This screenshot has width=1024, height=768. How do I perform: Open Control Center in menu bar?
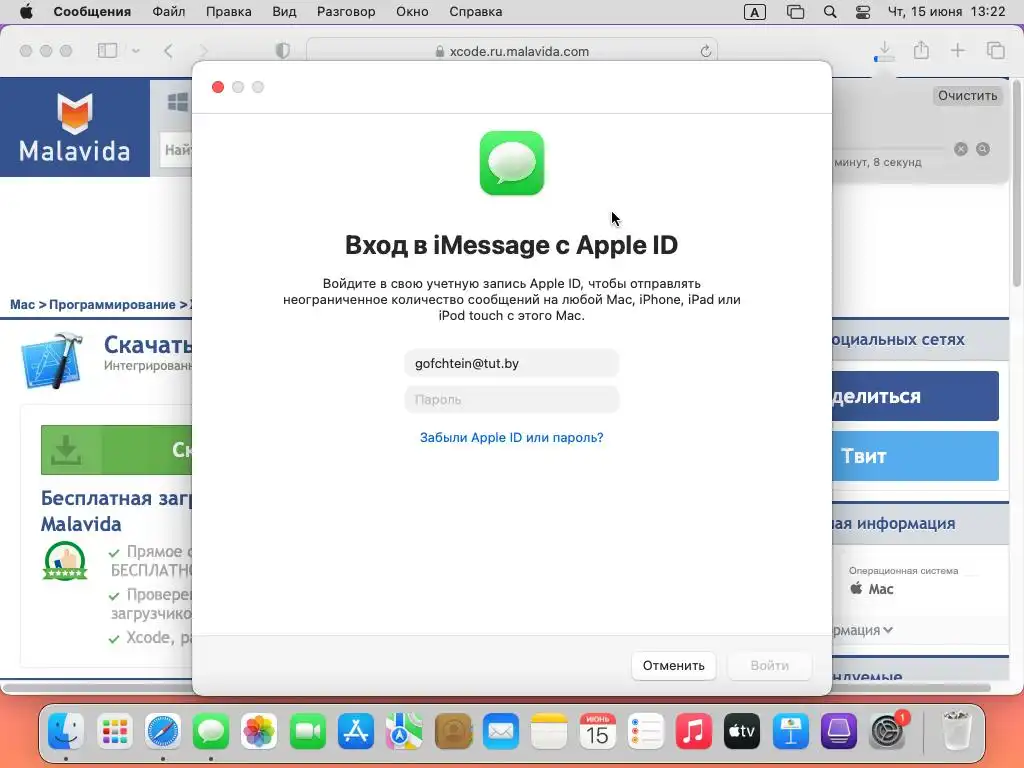[863, 12]
